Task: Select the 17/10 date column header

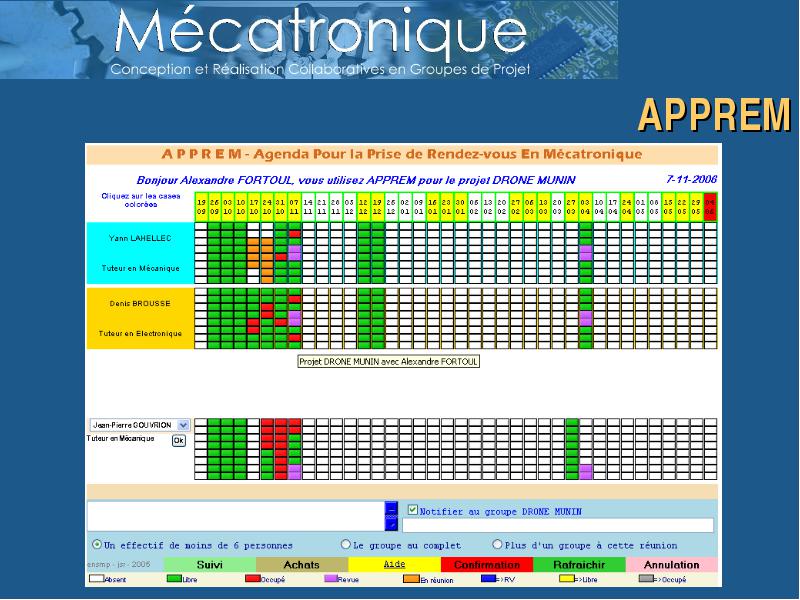Action: tap(254, 207)
